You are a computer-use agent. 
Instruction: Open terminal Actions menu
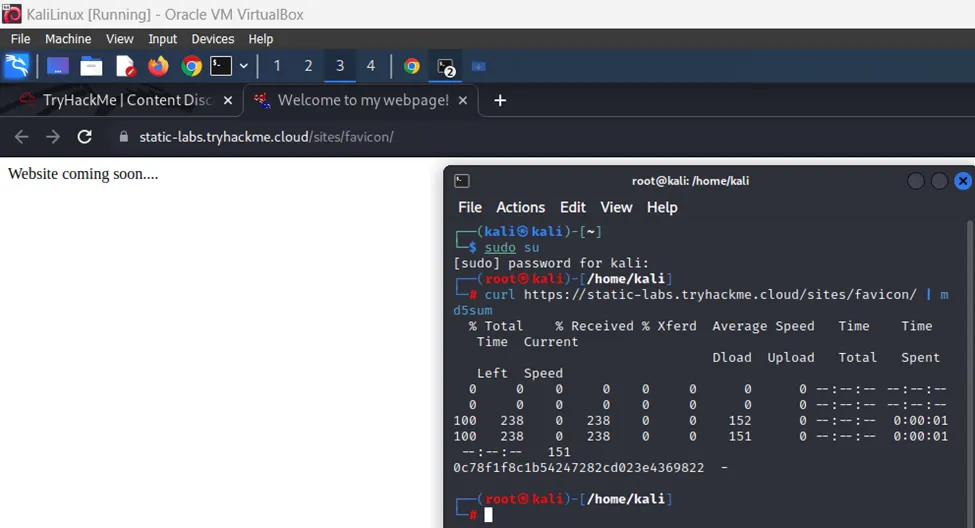520,207
